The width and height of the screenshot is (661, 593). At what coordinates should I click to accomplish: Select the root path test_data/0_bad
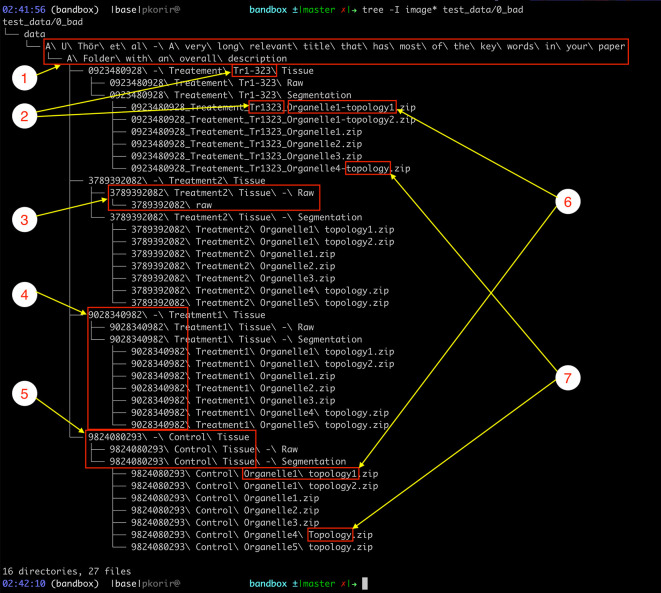pos(43,22)
